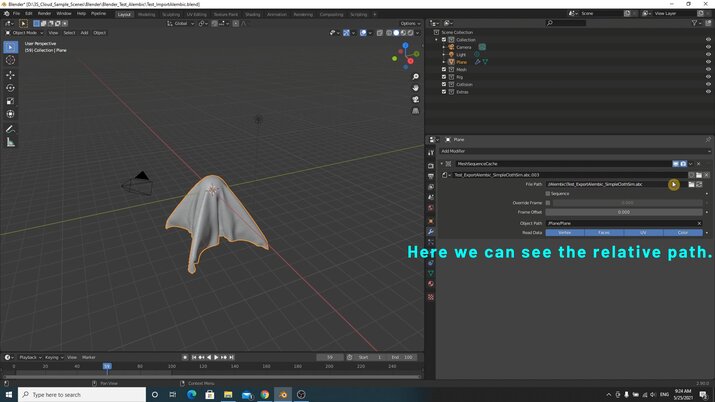Enable the Sequence checkbox
The width and height of the screenshot is (715, 402).
[548, 194]
